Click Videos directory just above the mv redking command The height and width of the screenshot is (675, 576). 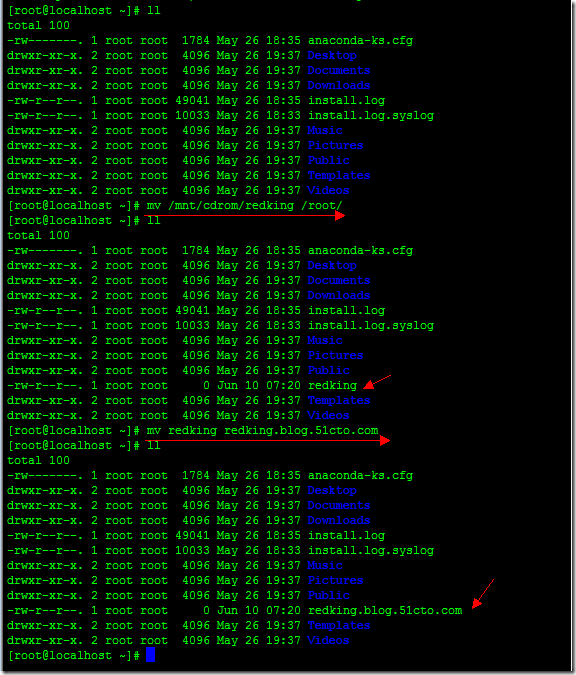pos(328,415)
